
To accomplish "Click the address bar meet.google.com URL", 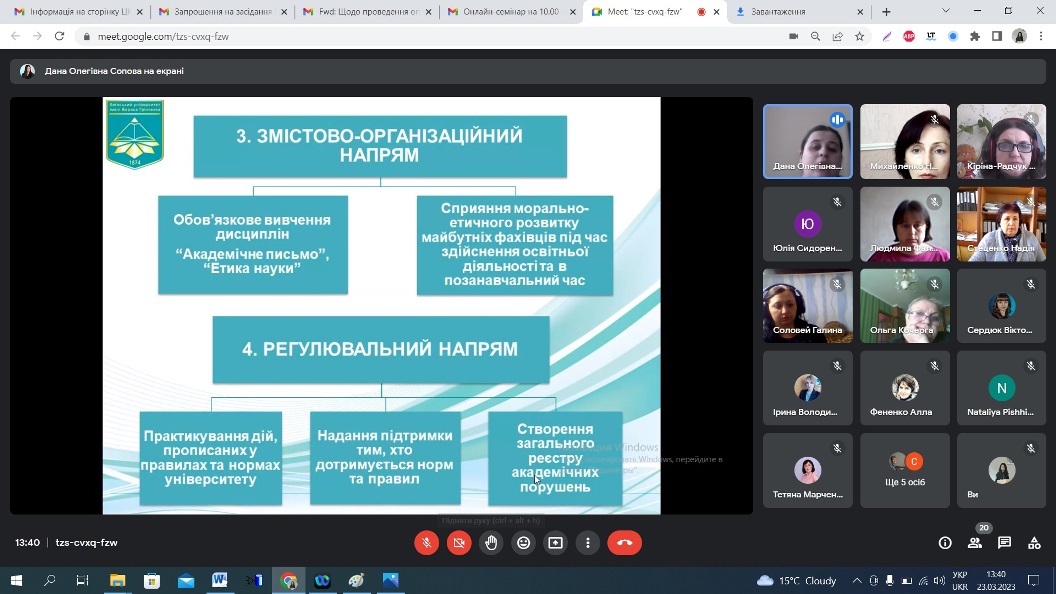I will click(x=163, y=36).
